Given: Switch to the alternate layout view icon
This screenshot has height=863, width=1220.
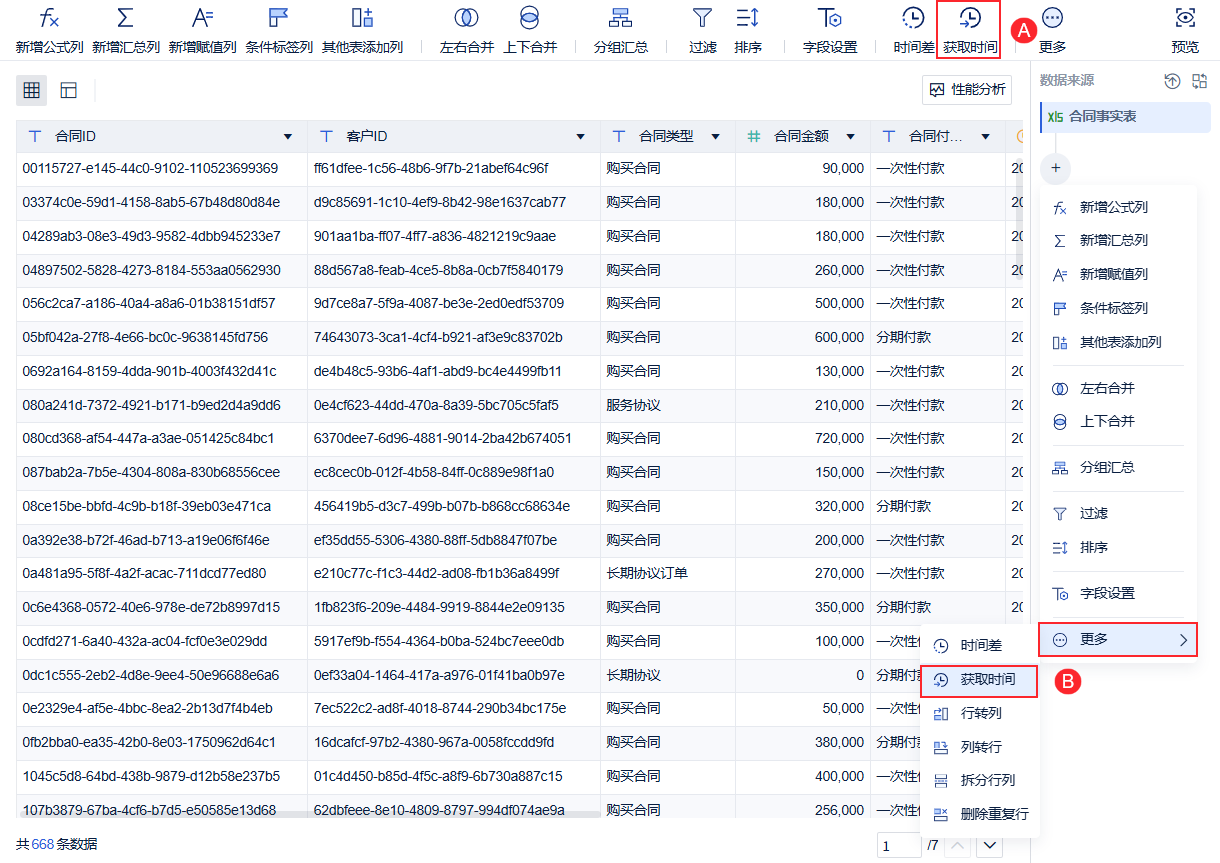Looking at the screenshot, I should 69,90.
